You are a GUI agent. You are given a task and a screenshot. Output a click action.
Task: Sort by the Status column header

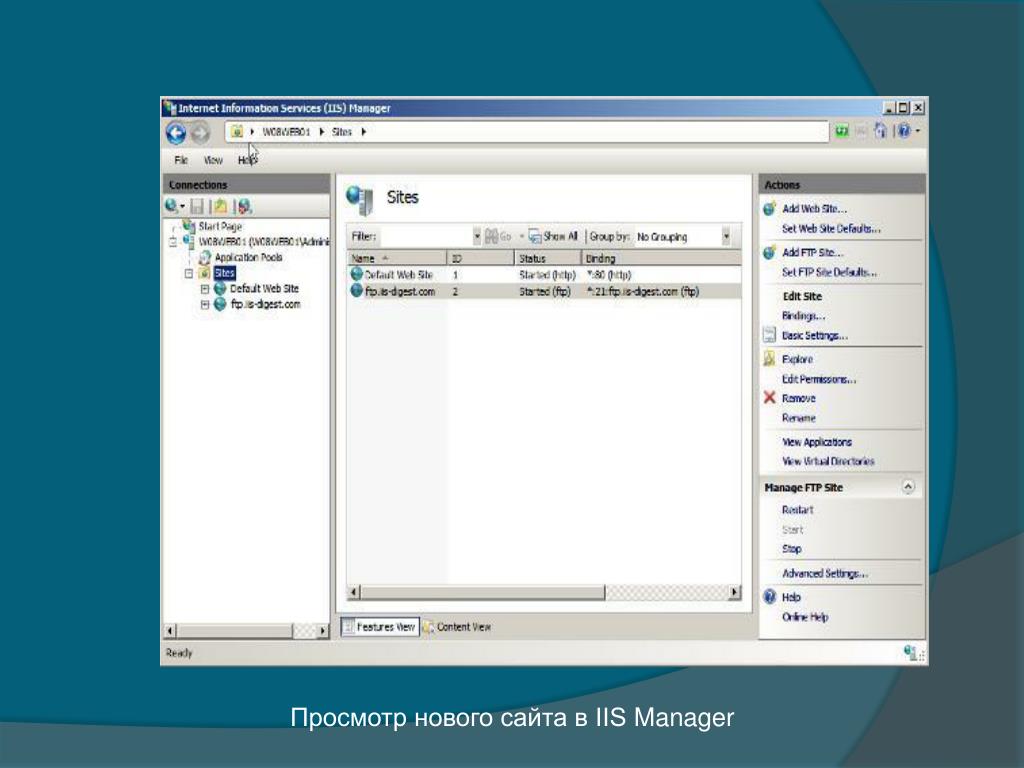(547, 259)
